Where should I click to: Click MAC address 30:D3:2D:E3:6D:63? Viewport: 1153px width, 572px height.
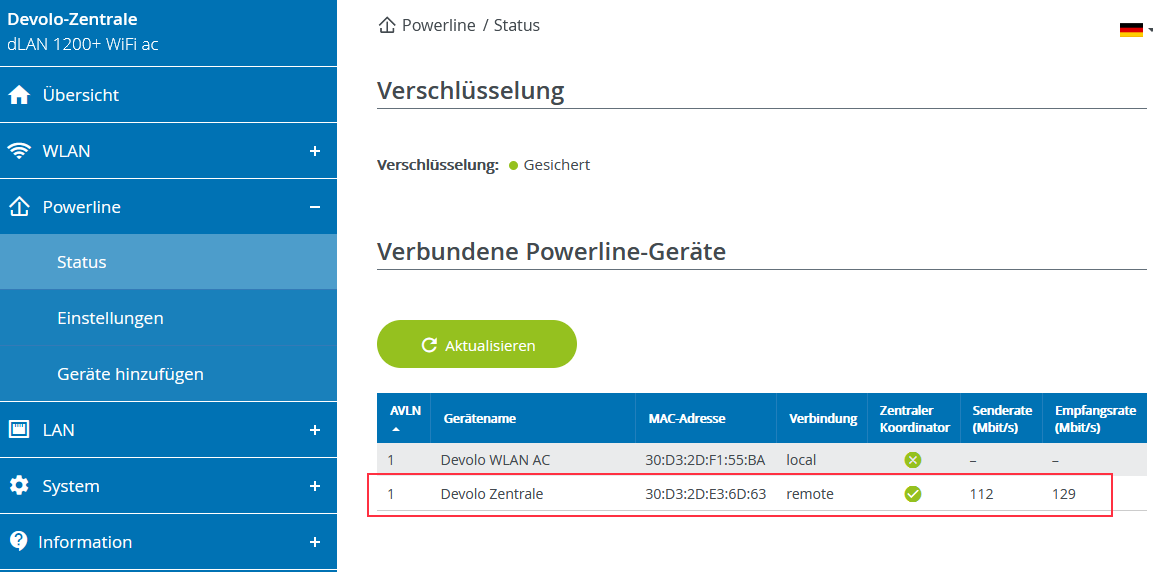[705, 494]
